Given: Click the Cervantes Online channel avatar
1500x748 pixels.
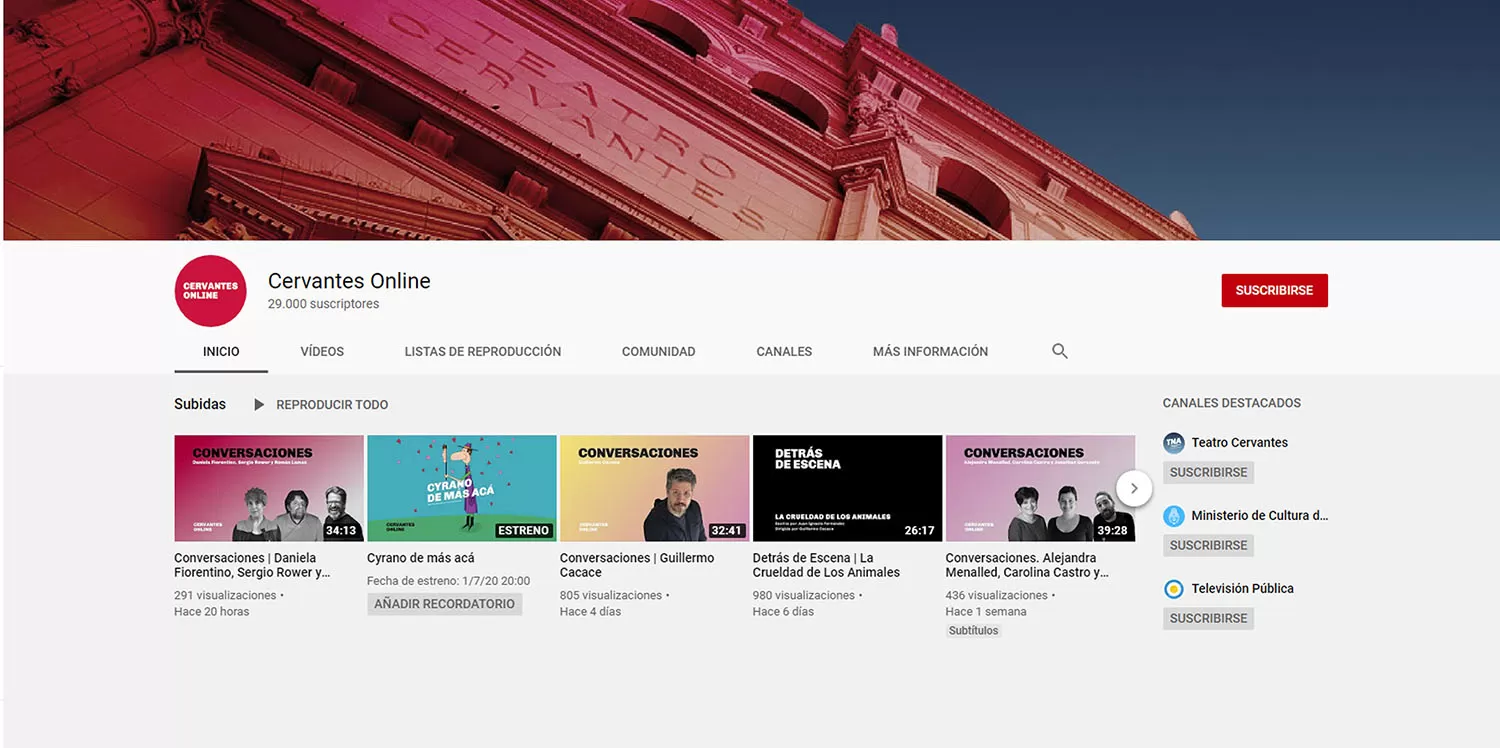Looking at the screenshot, I should (x=210, y=291).
